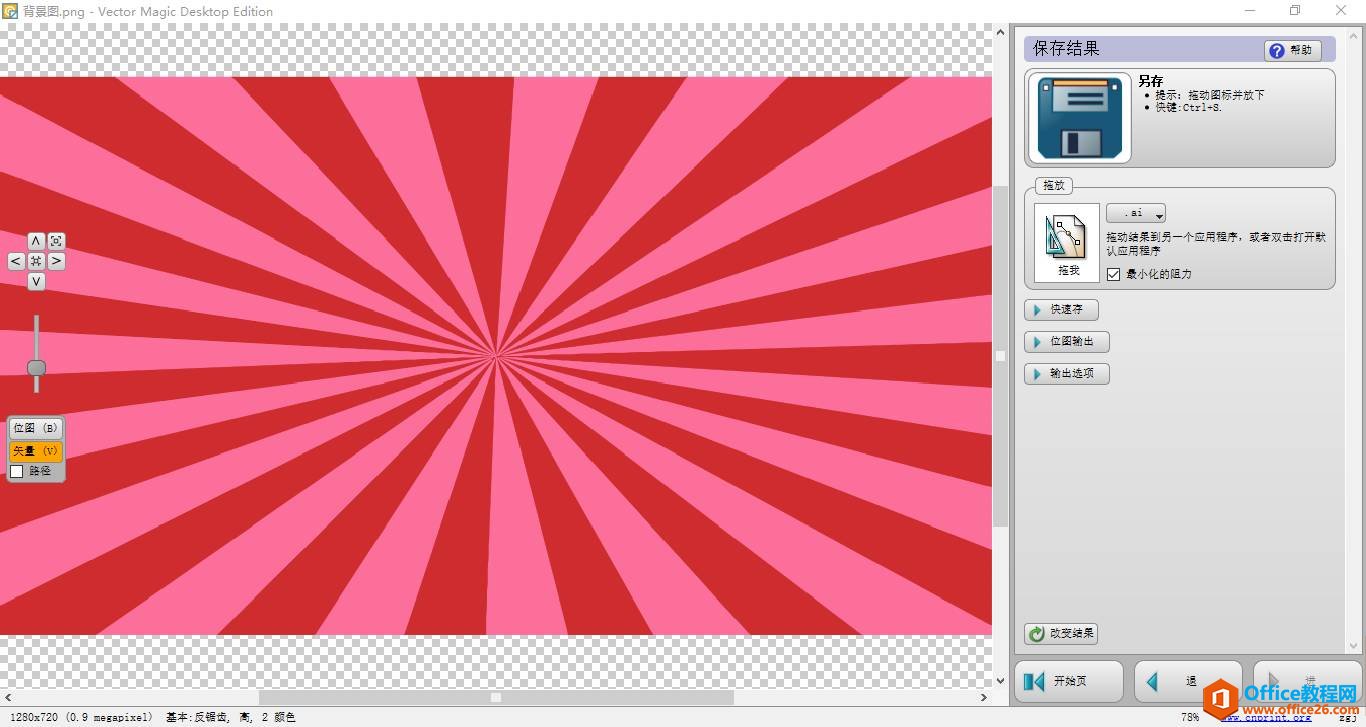Click the 基本:反锯齿, 高, 2 颜色 status text

[x=230, y=717]
